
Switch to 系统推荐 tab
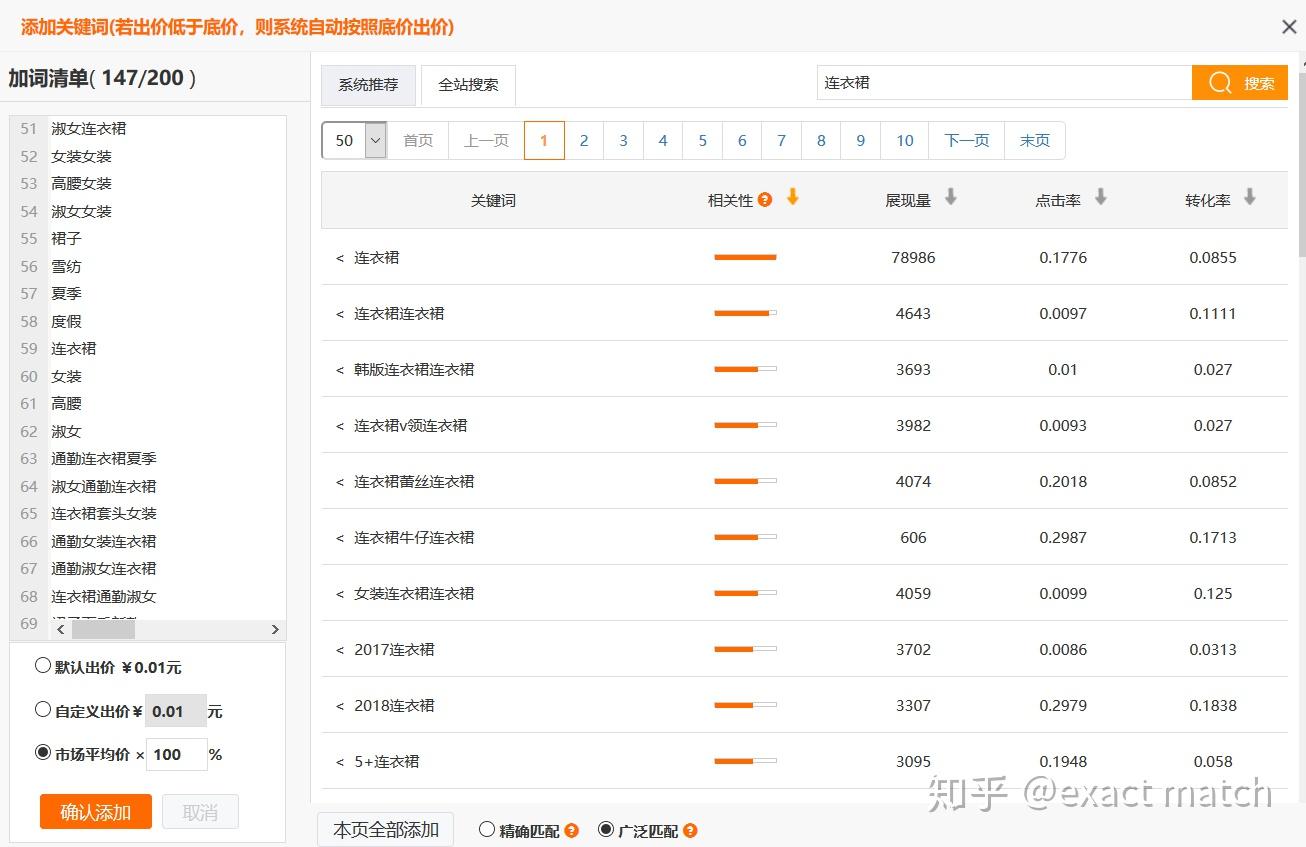[x=368, y=85]
